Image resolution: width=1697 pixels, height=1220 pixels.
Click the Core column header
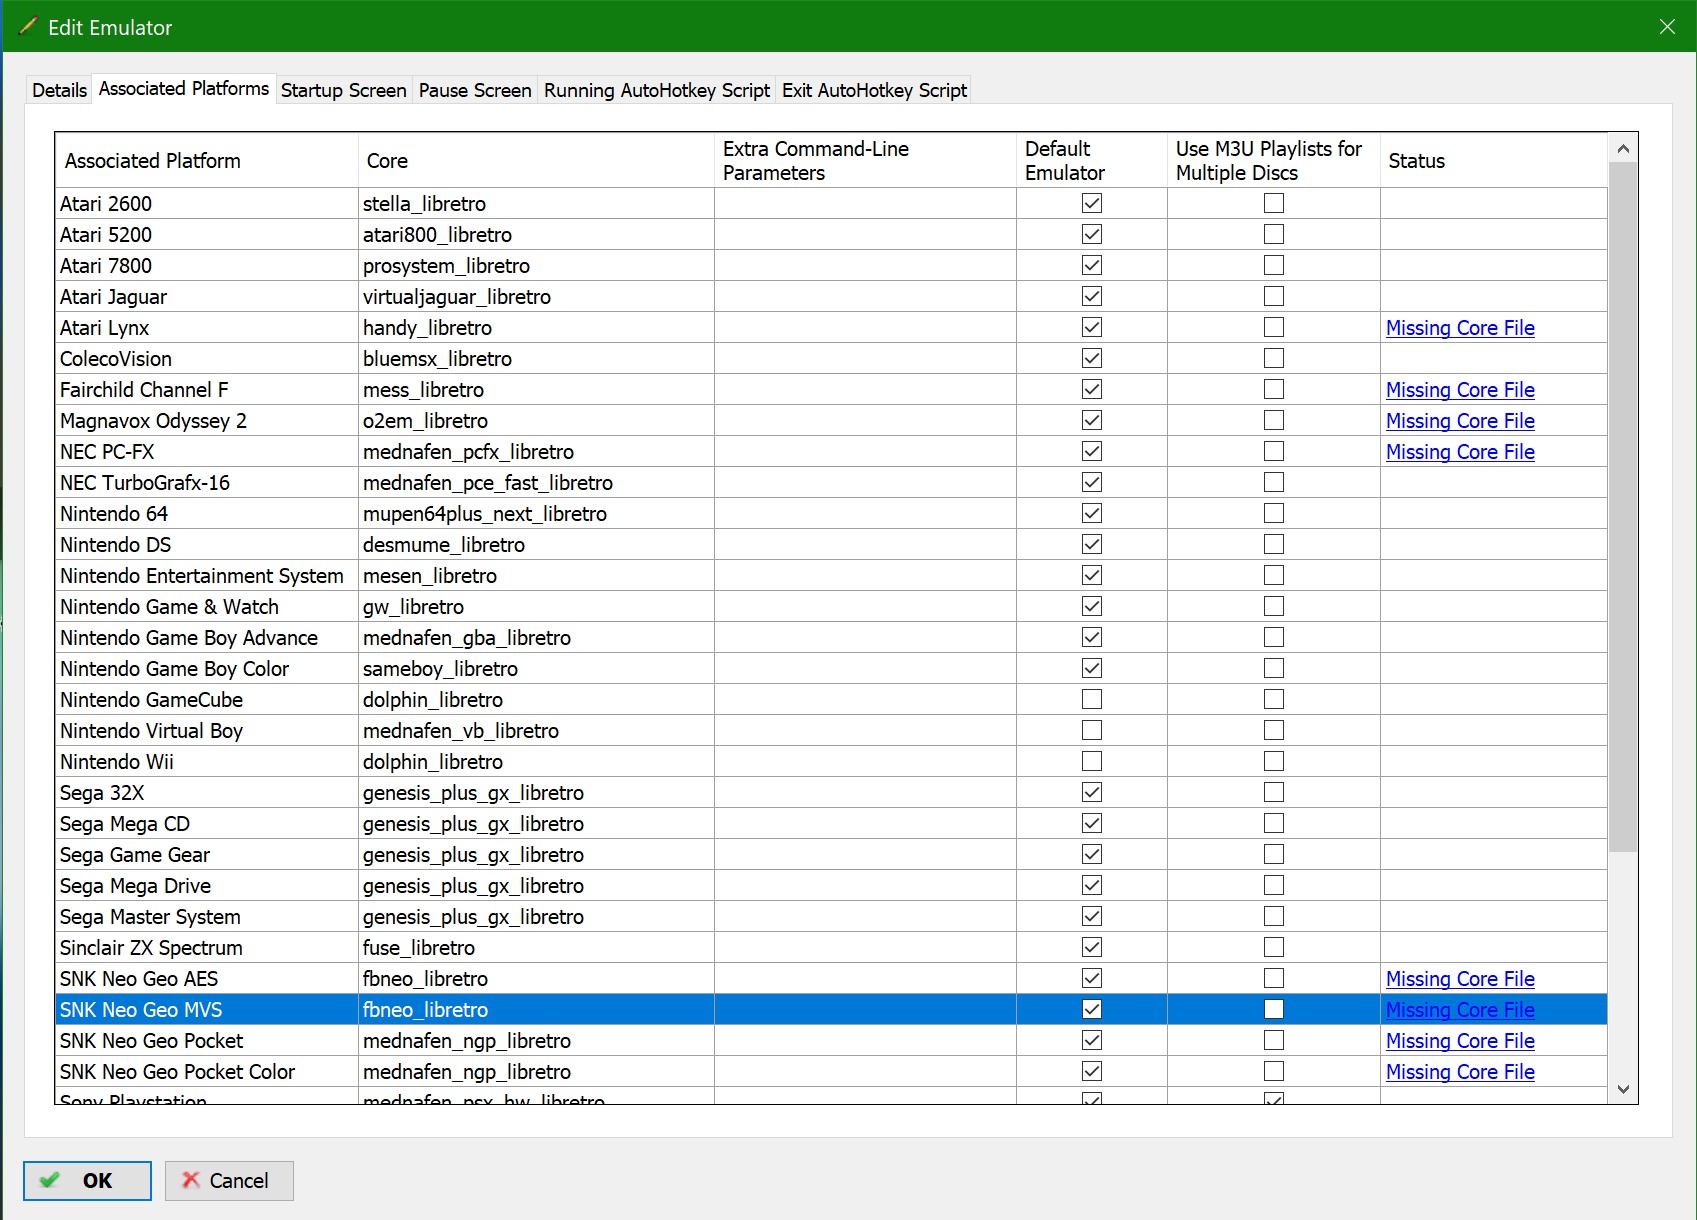(536, 161)
